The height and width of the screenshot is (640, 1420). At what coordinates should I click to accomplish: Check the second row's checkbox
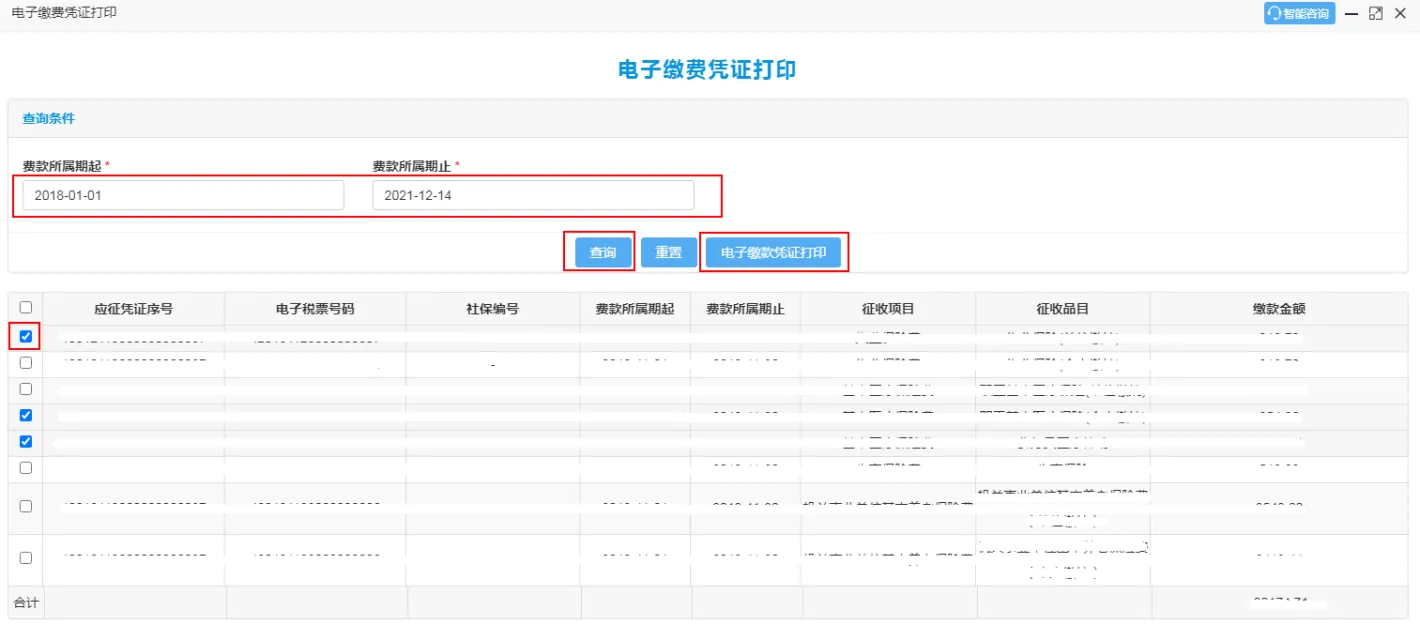[x=26, y=363]
